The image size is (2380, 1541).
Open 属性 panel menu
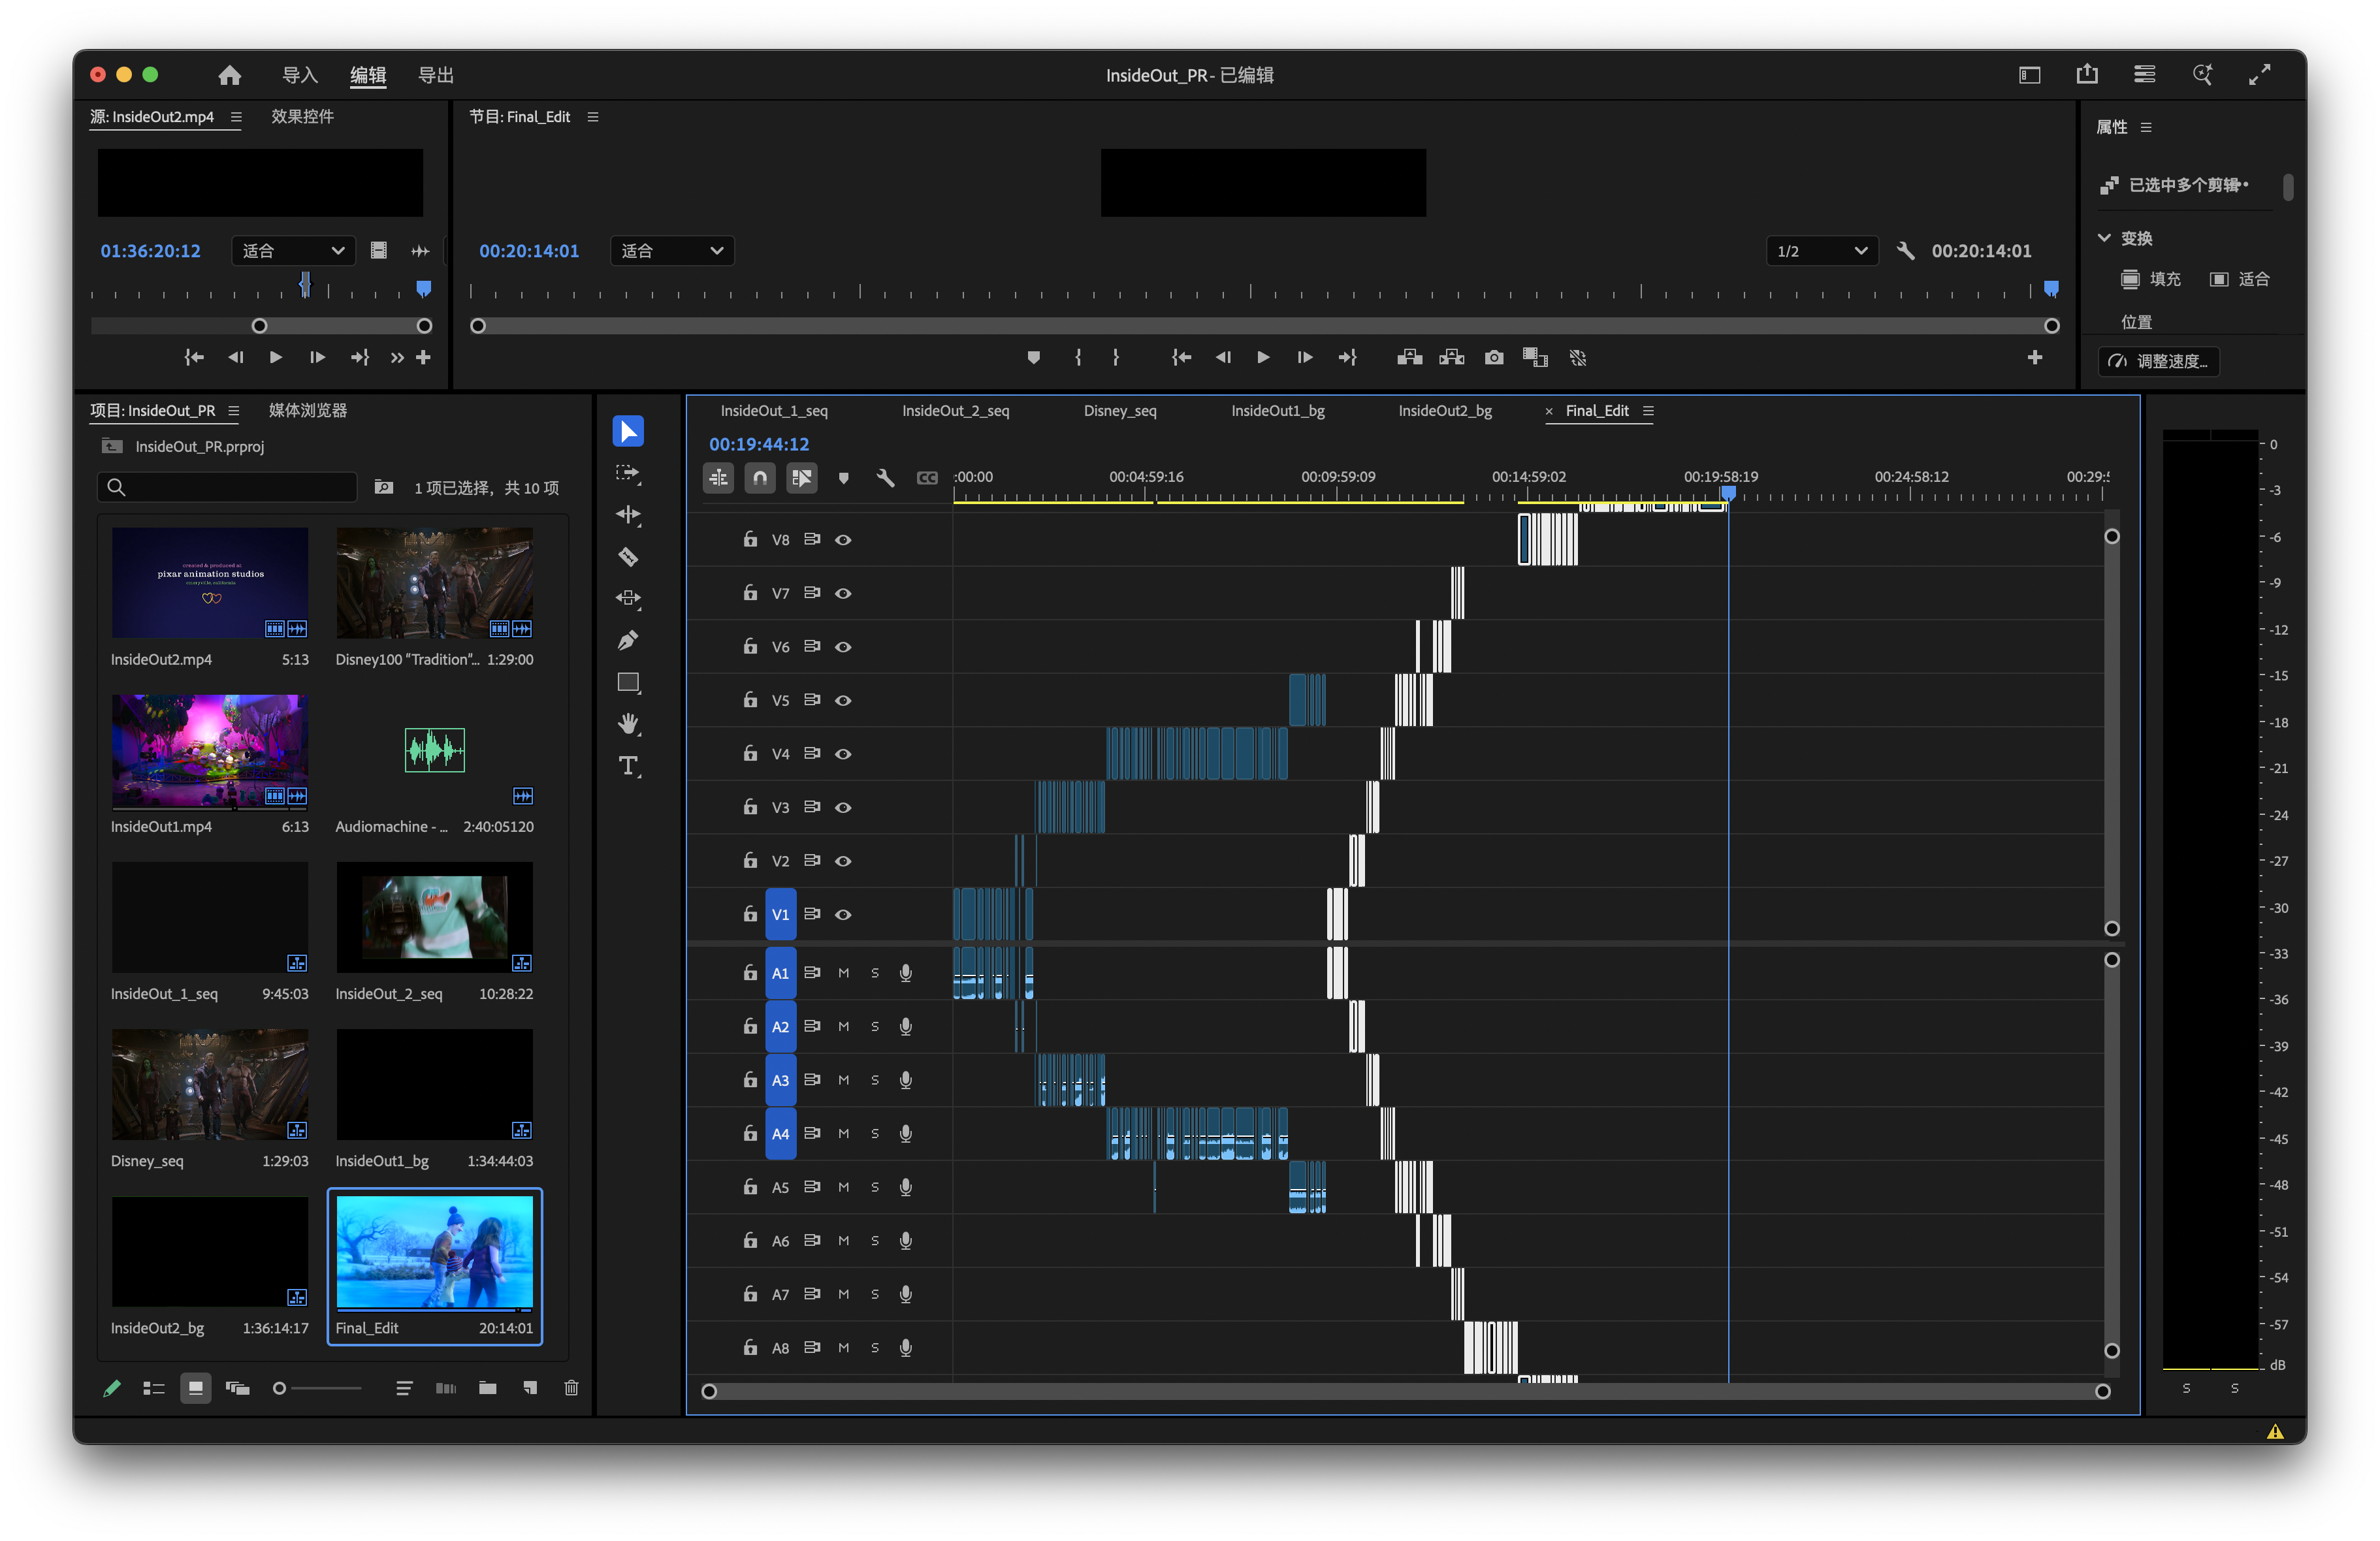2146,127
